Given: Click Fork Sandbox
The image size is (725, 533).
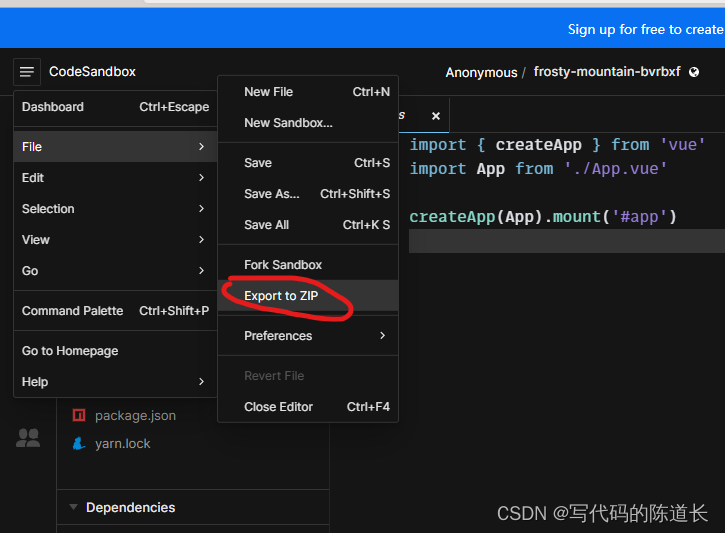Looking at the screenshot, I should pyautogui.click(x=308, y=264).
